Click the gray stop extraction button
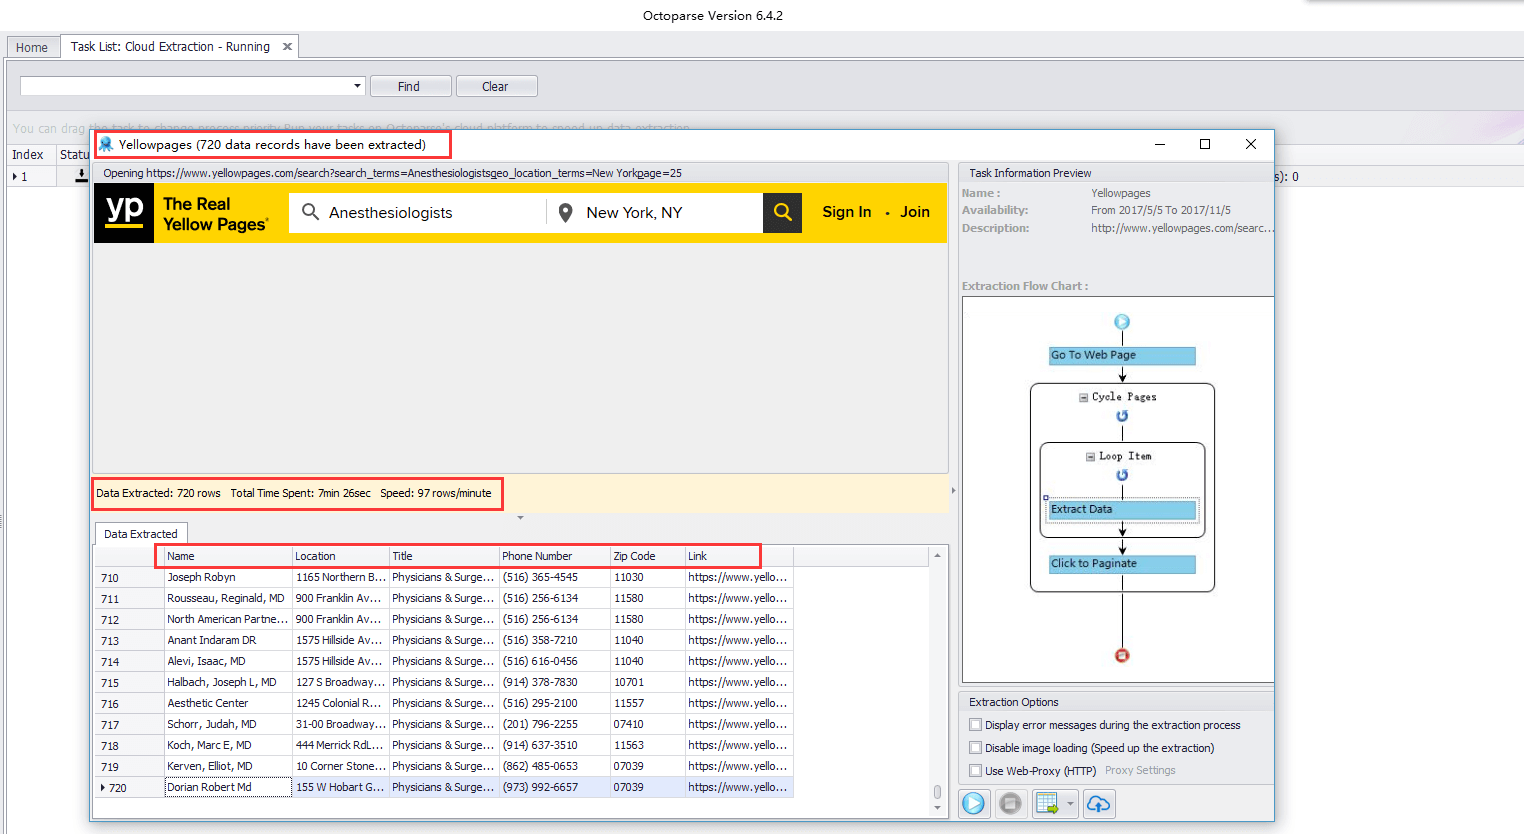 (x=1010, y=803)
